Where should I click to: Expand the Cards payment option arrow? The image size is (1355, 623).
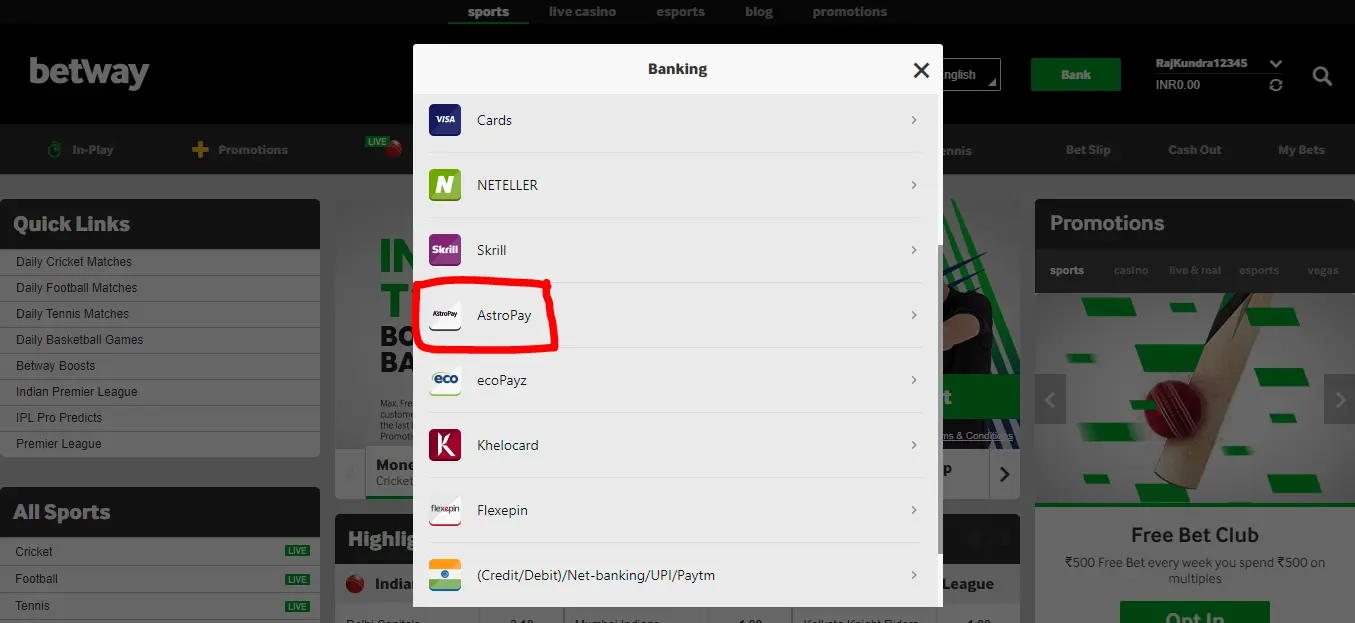pos(914,120)
